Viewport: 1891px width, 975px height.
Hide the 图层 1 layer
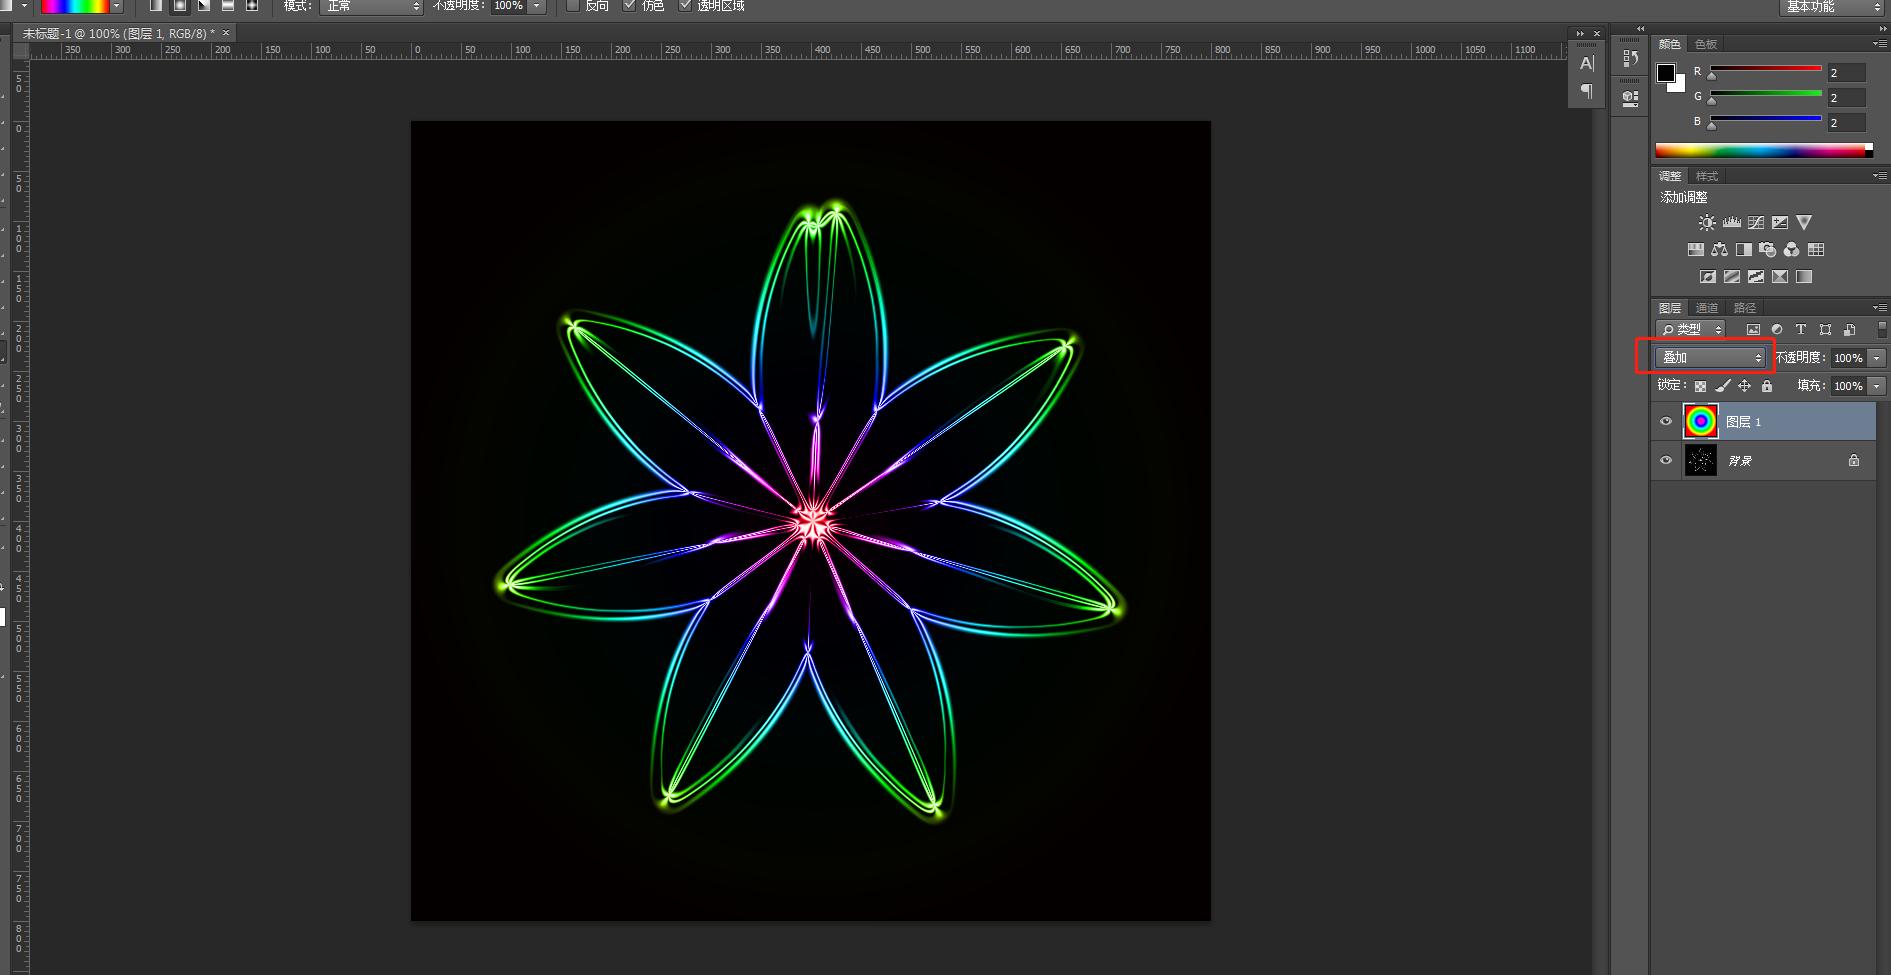(1666, 421)
